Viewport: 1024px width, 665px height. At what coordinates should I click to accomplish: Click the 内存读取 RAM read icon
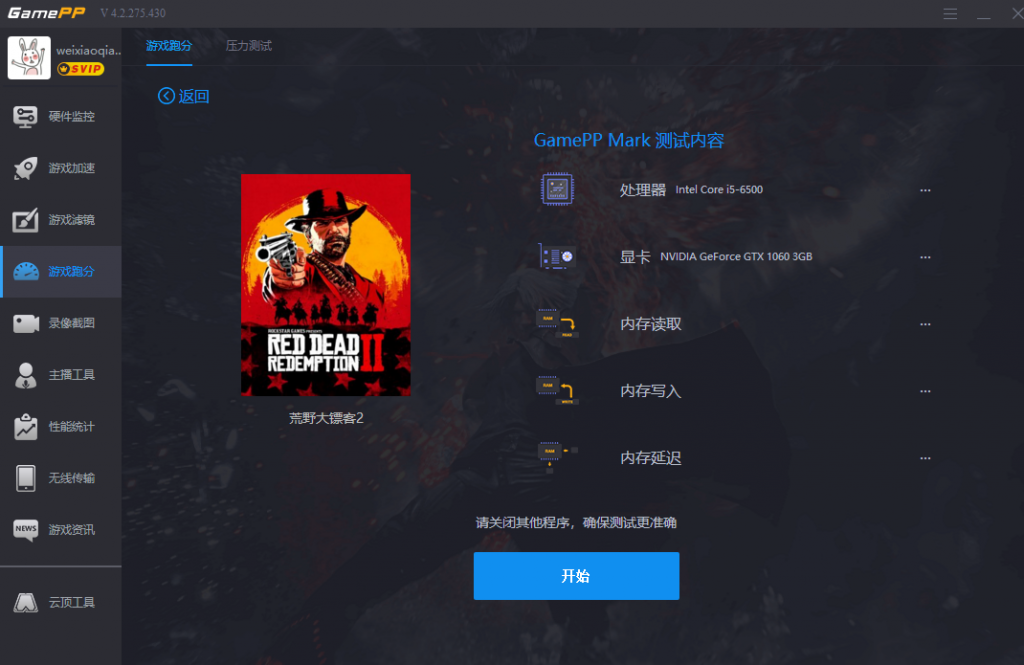[557, 323]
